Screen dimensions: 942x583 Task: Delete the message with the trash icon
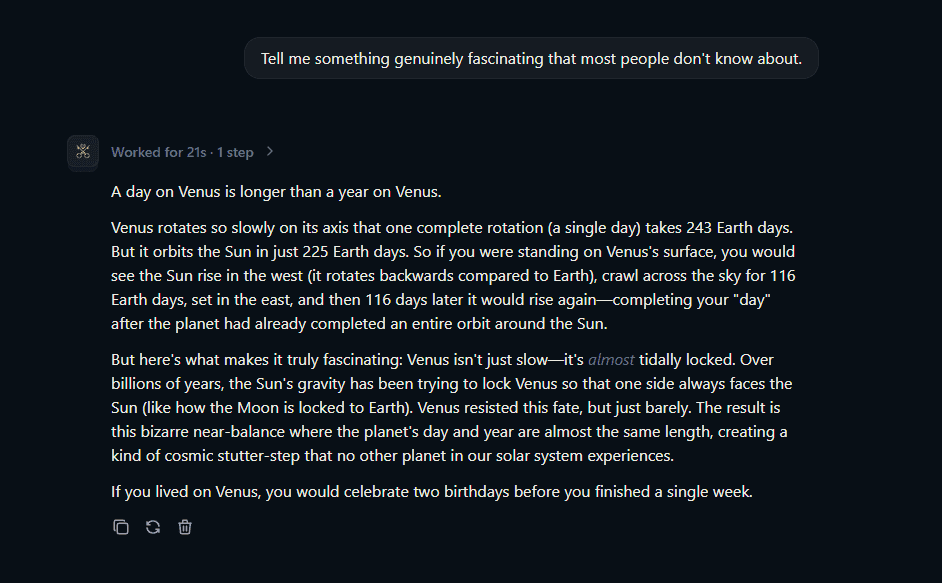click(185, 527)
